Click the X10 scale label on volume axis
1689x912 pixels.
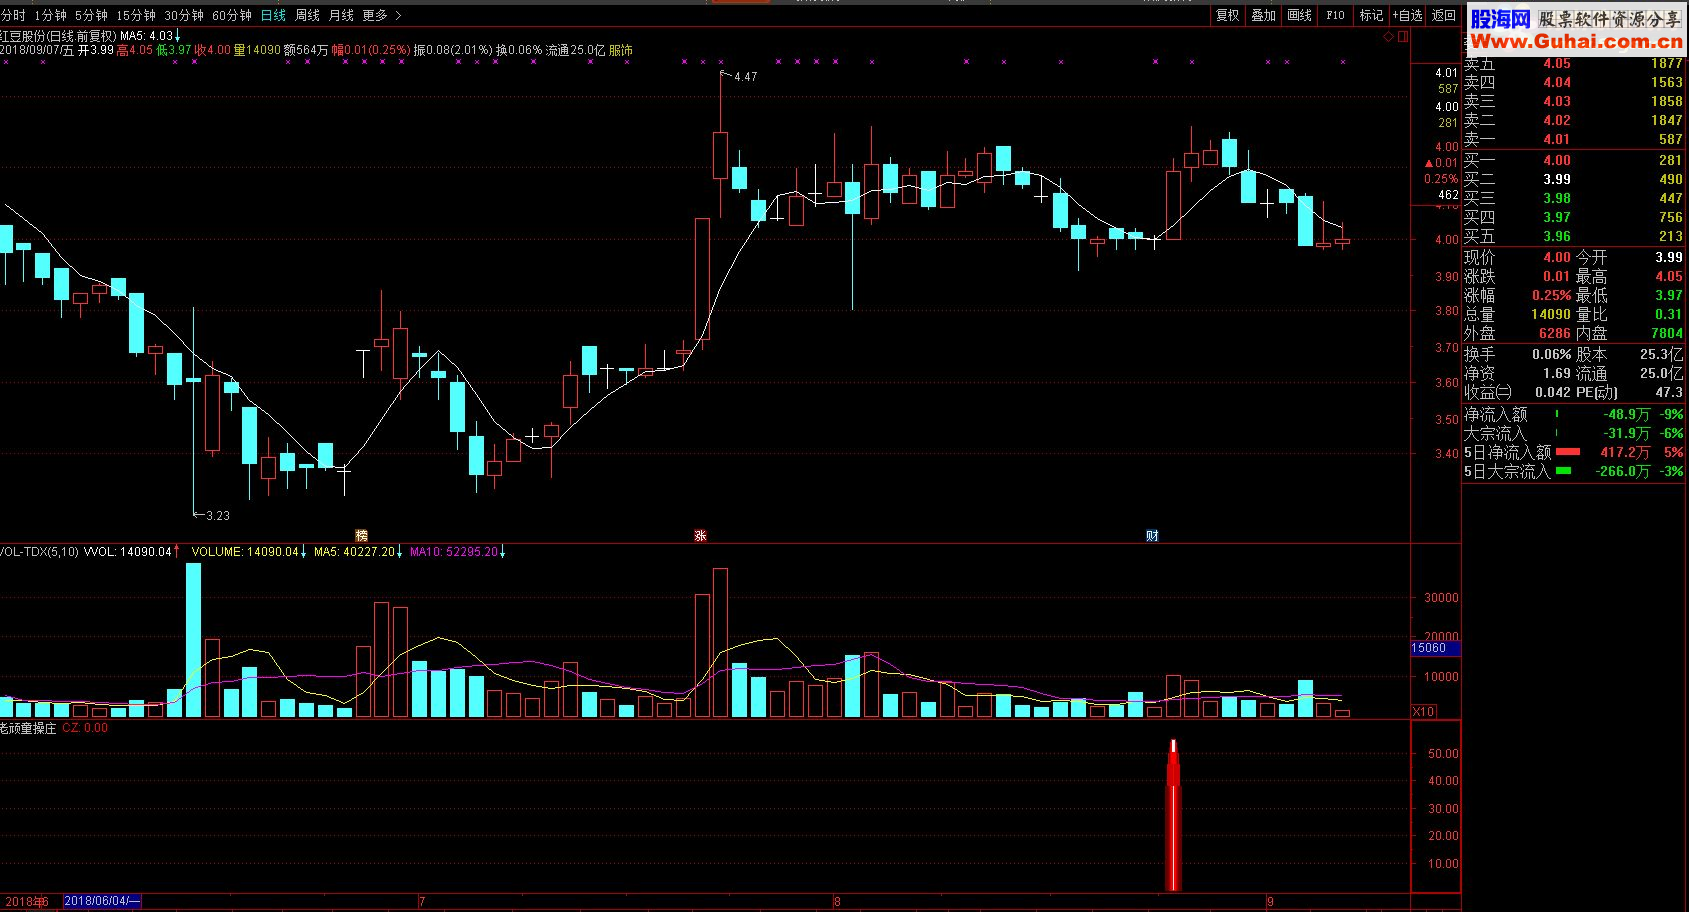point(1423,712)
